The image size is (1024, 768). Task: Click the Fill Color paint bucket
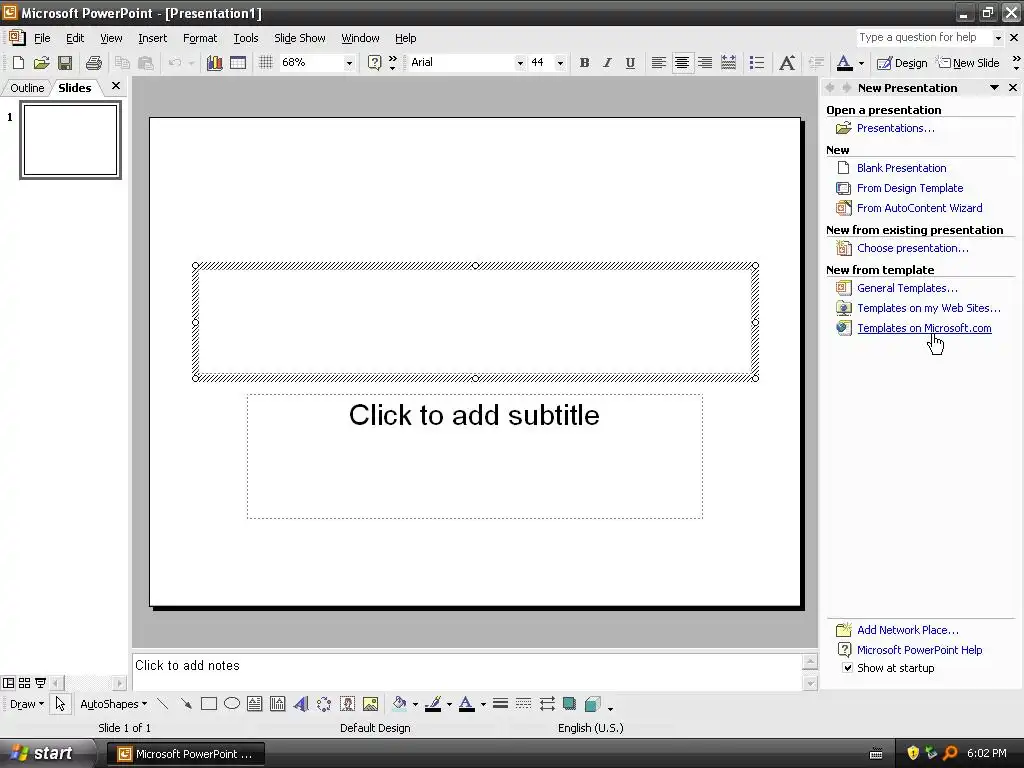pyautogui.click(x=399, y=704)
